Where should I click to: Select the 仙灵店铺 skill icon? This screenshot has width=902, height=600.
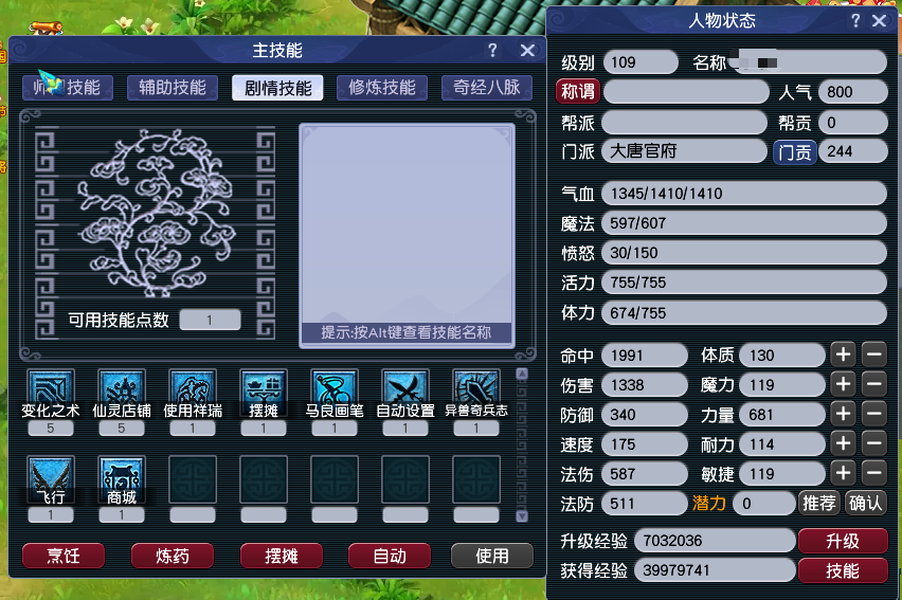point(121,388)
